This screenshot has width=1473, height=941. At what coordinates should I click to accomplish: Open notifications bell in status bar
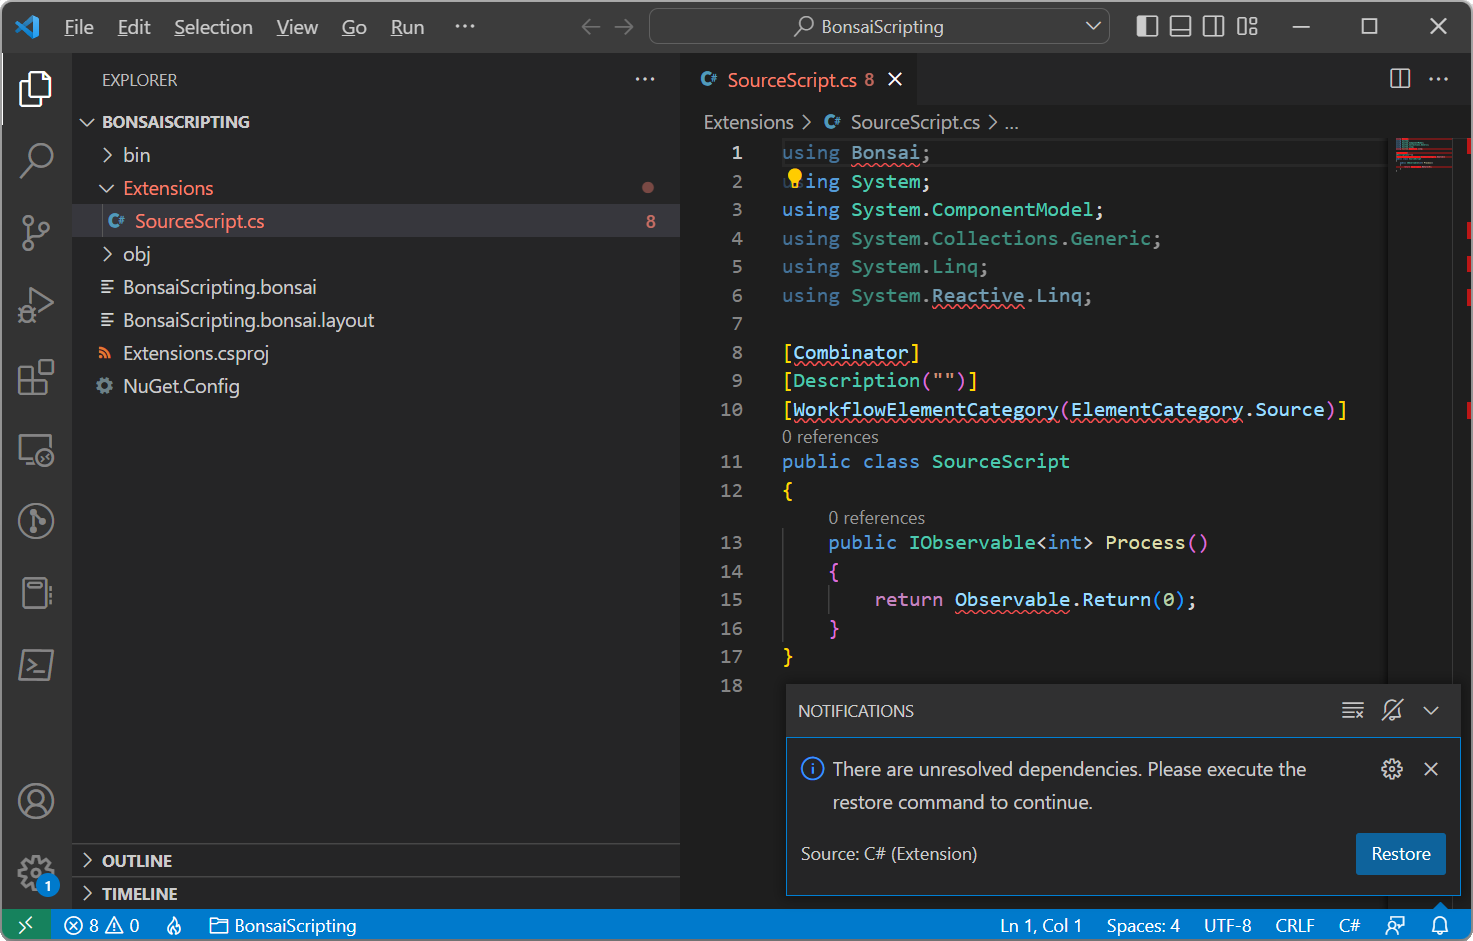point(1440,926)
